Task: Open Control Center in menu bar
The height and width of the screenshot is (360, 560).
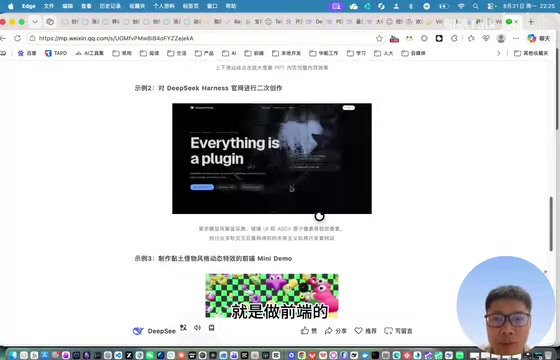Action: tap(492, 6)
